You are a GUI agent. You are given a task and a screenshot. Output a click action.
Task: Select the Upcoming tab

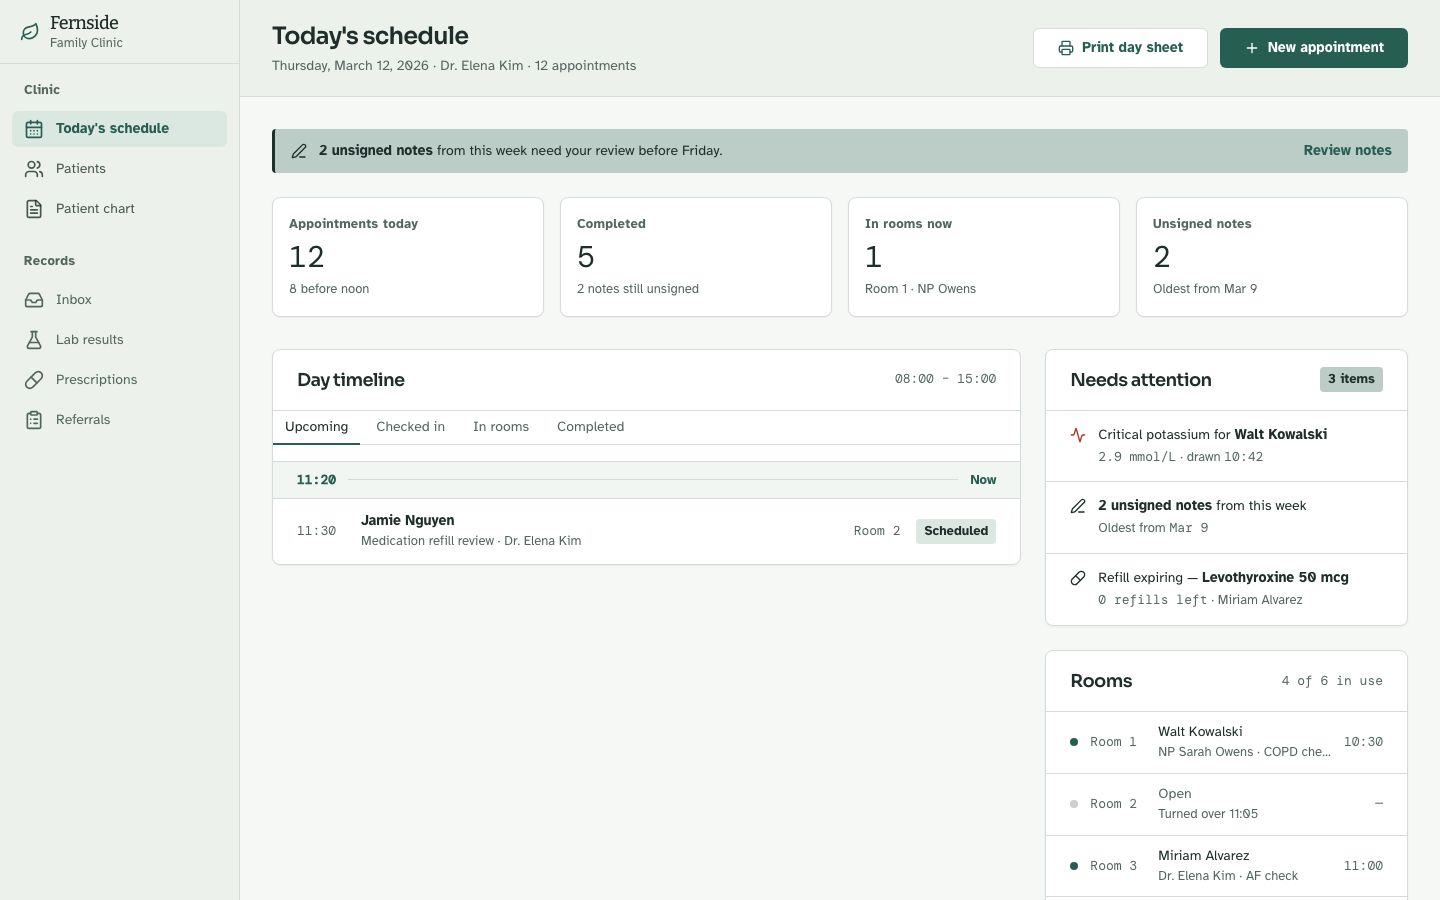point(316,427)
